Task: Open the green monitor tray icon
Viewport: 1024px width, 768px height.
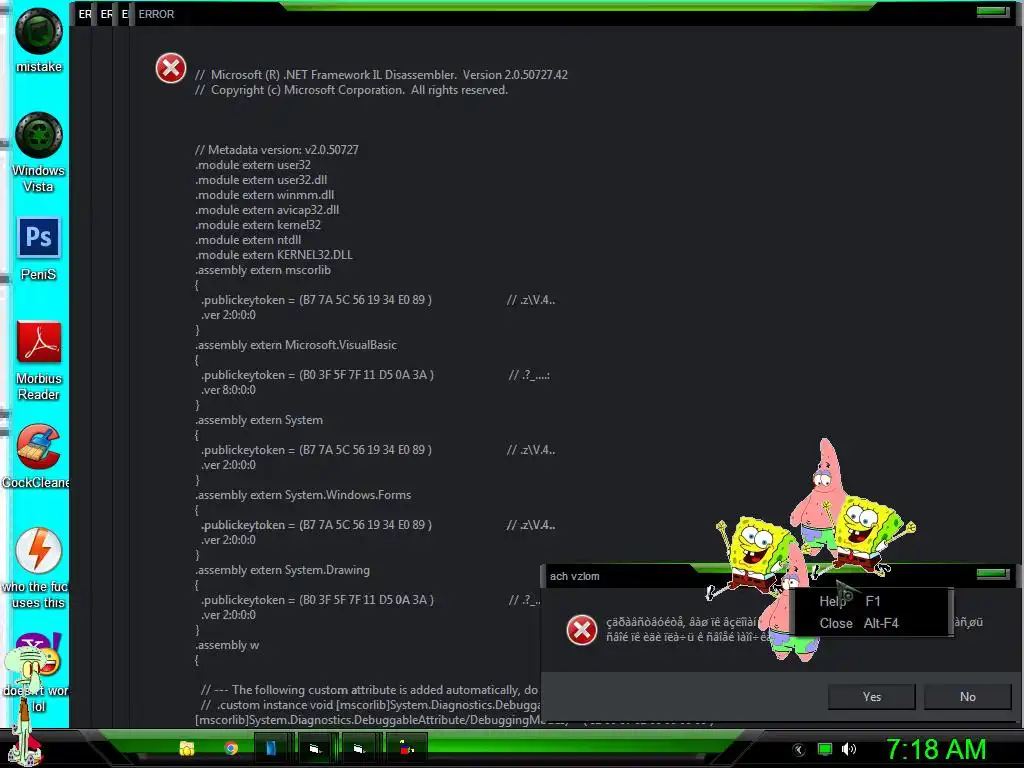Action: 825,750
